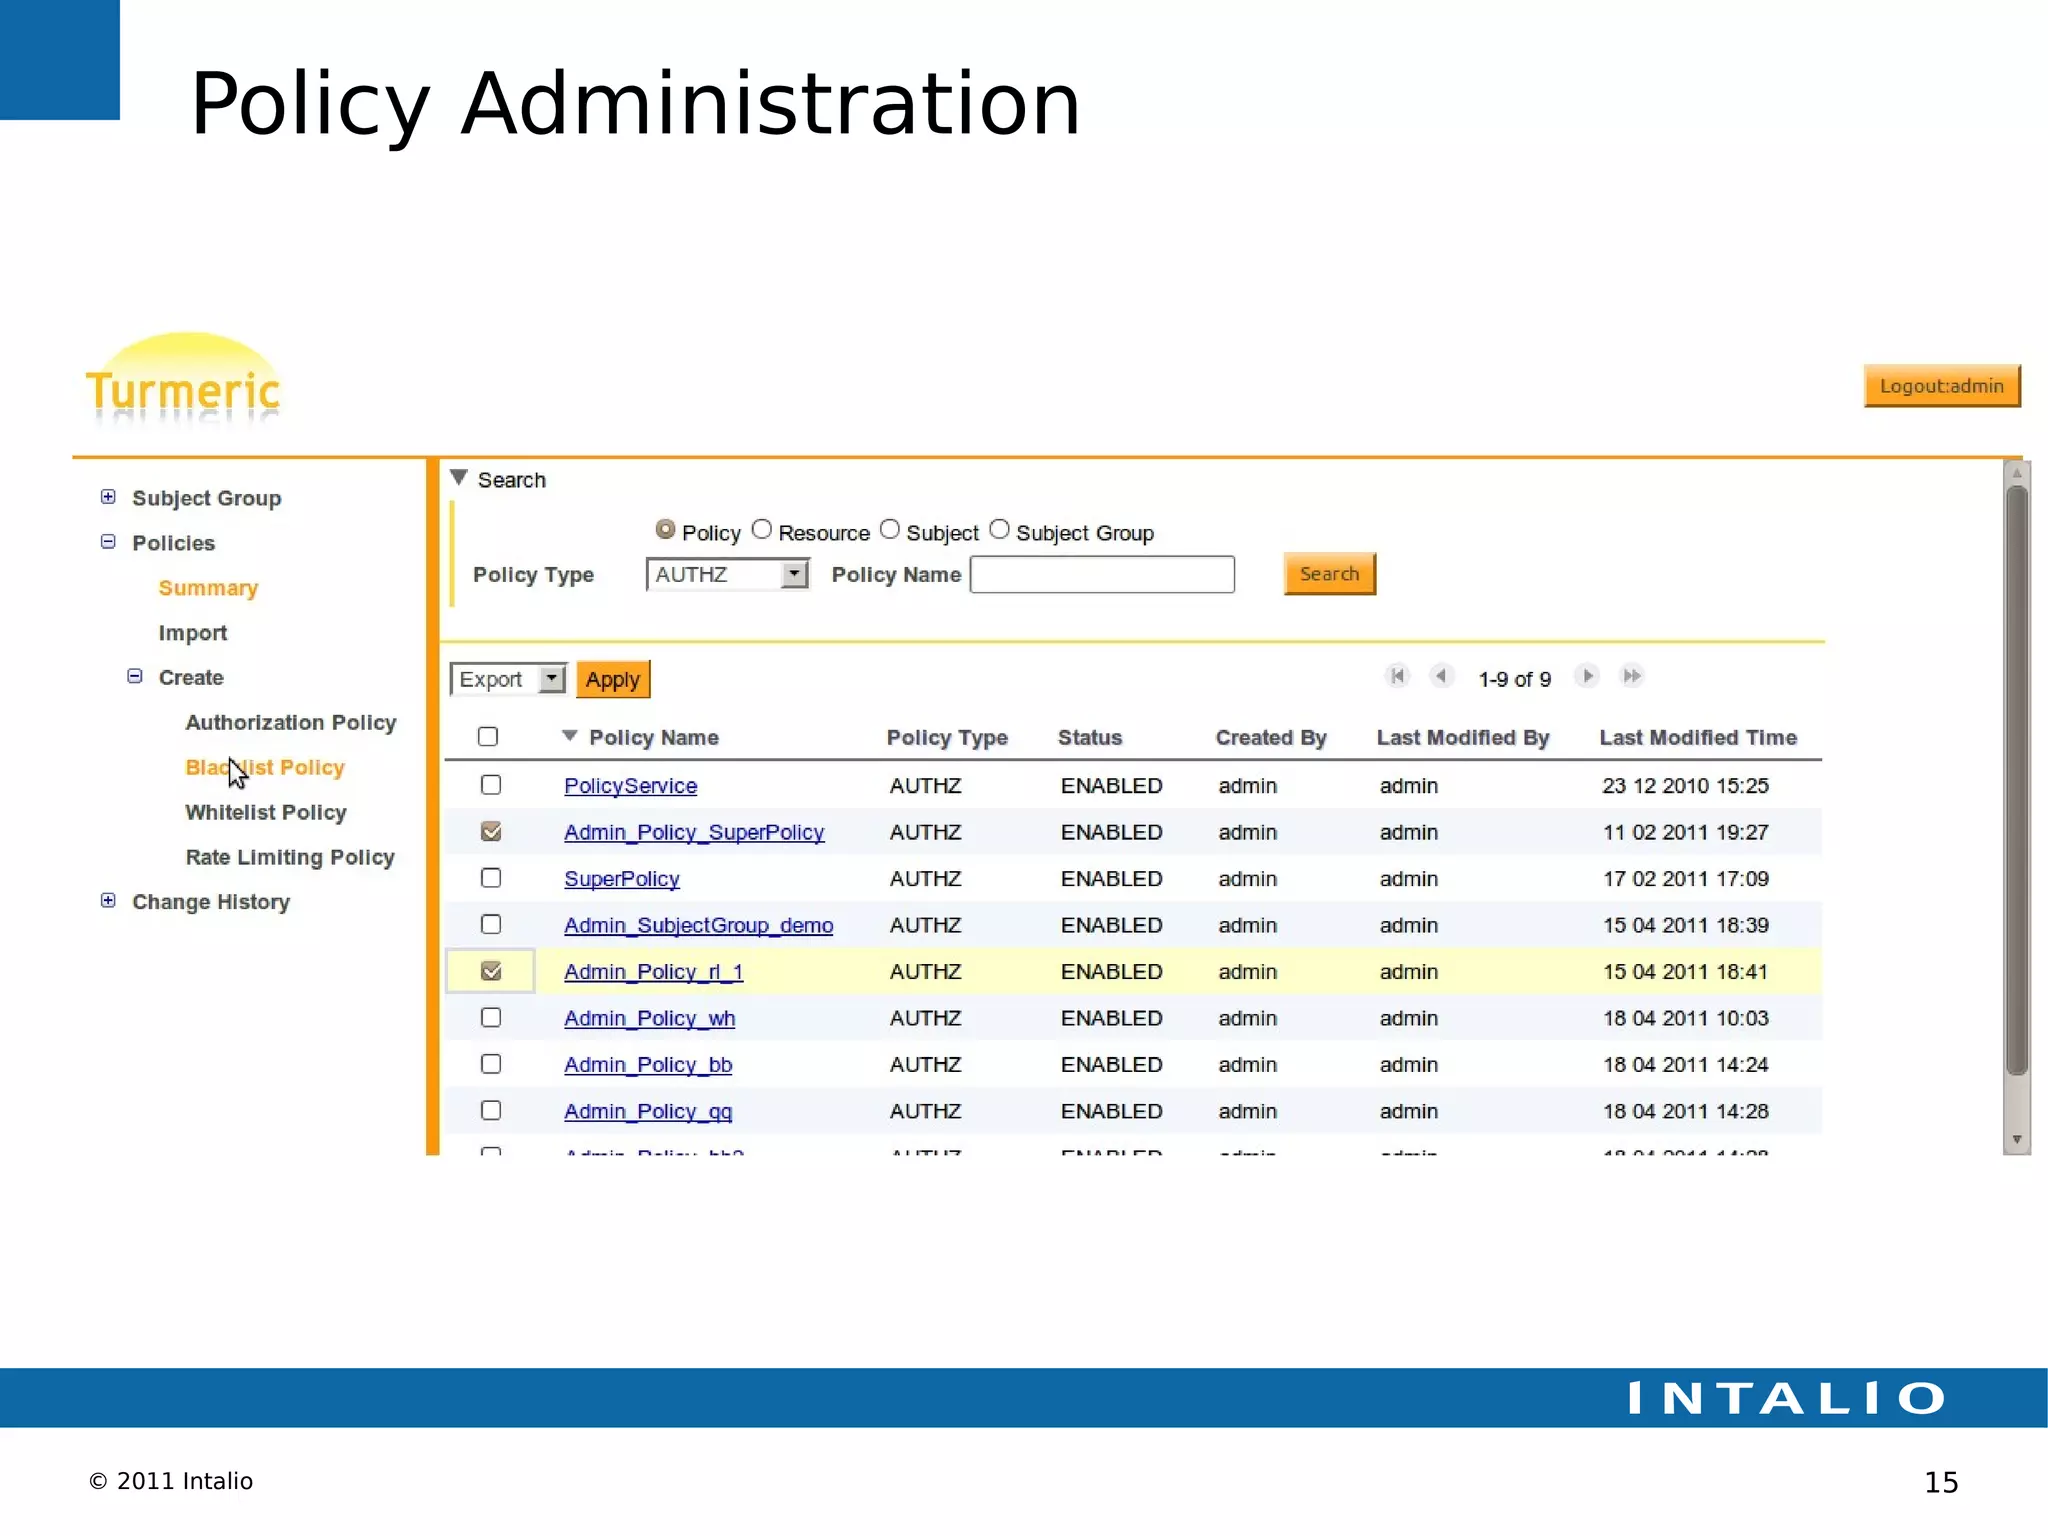Uncheck Admin_Policy_SuperPolicy checkbox
This screenshot has width=2048, height=1536.
click(x=490, y=832)
